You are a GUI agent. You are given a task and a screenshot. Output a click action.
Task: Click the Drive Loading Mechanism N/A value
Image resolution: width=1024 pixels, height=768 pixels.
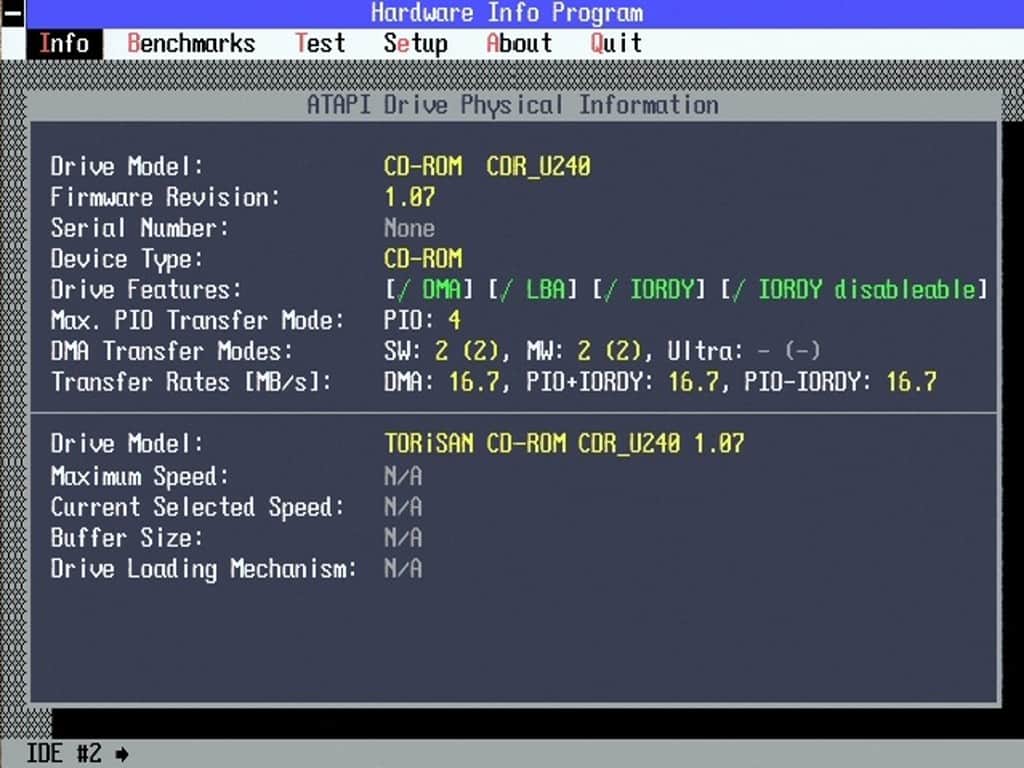coord(403,569)
